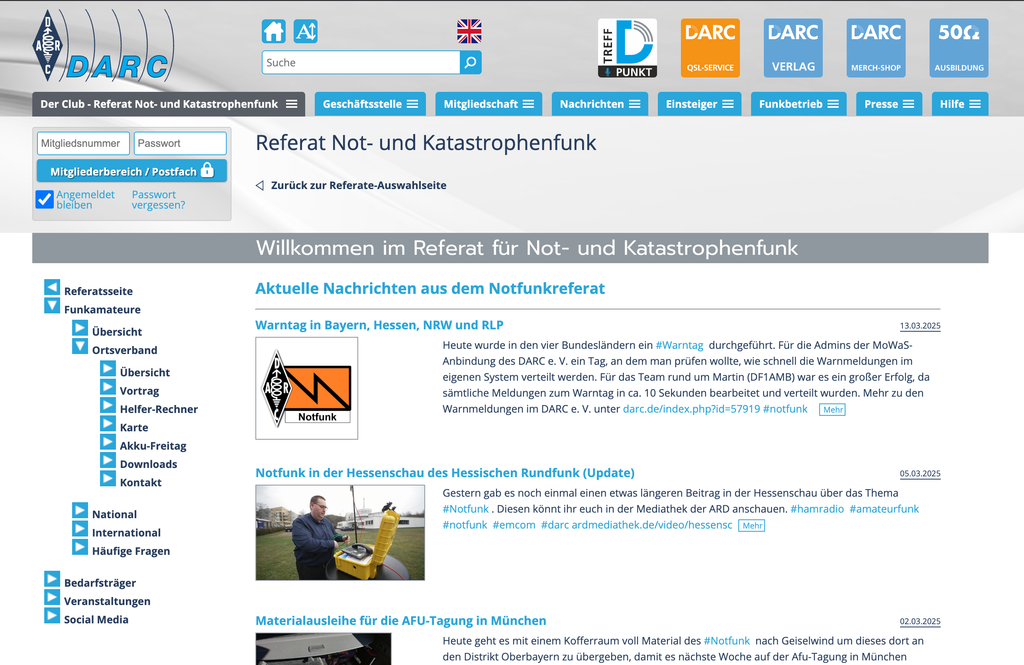The width and height of the screenshot is (1024, 665).
Task: Toggle the Angemeldet bleiben checkbox
Action: (x=45, y=199)
